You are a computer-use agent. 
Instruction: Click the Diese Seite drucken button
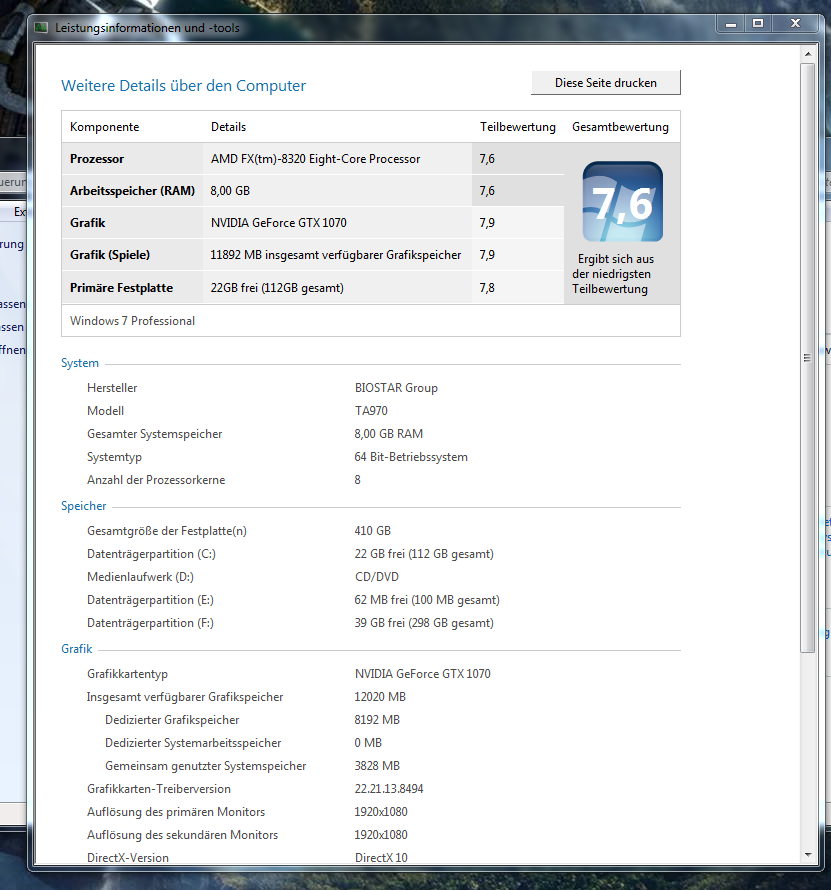(x=606, y=83)
